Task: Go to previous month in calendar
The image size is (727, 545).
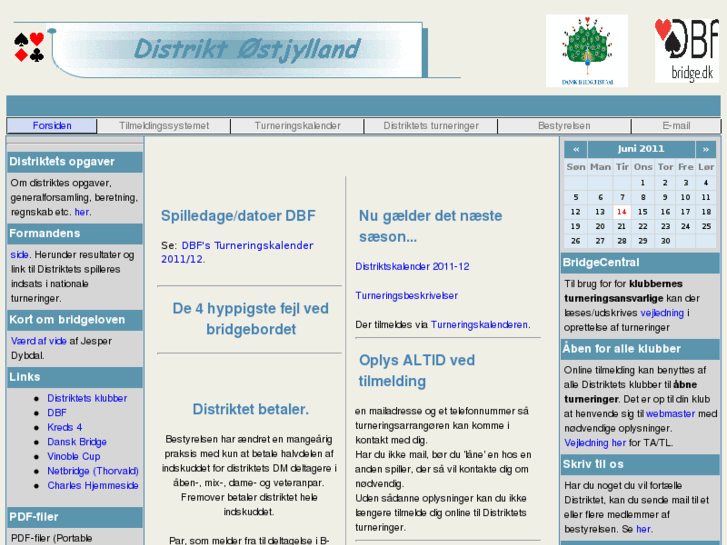Action: pos(576,149)
